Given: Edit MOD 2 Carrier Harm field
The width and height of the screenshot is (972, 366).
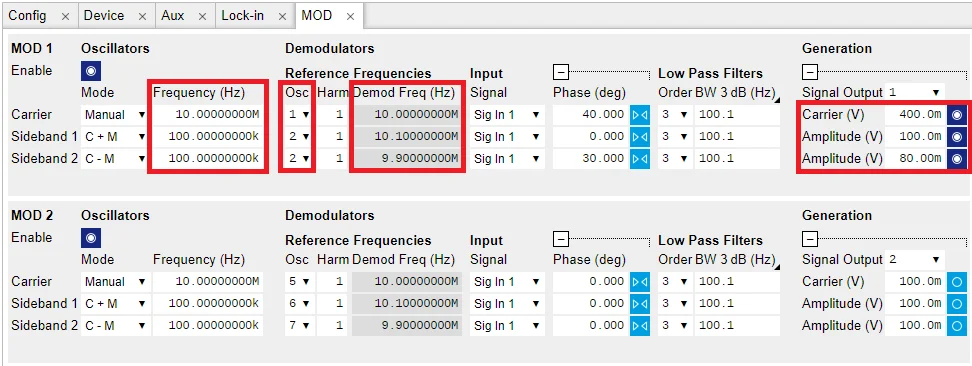Looking at the screenshot, I should pyautogui.click(x=332, y=282).
